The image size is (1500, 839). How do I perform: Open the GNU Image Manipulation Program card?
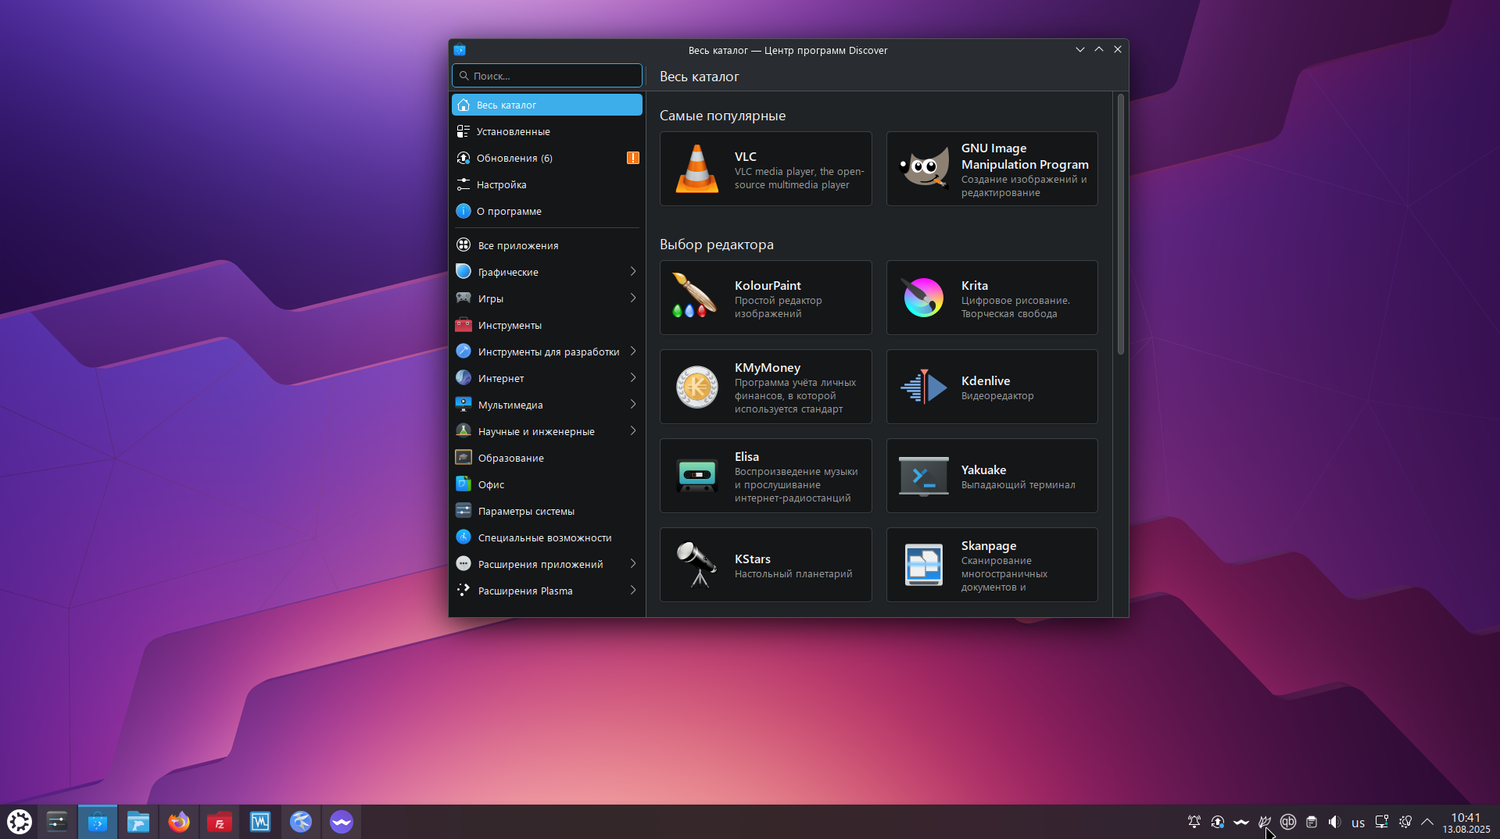[992, 169]
